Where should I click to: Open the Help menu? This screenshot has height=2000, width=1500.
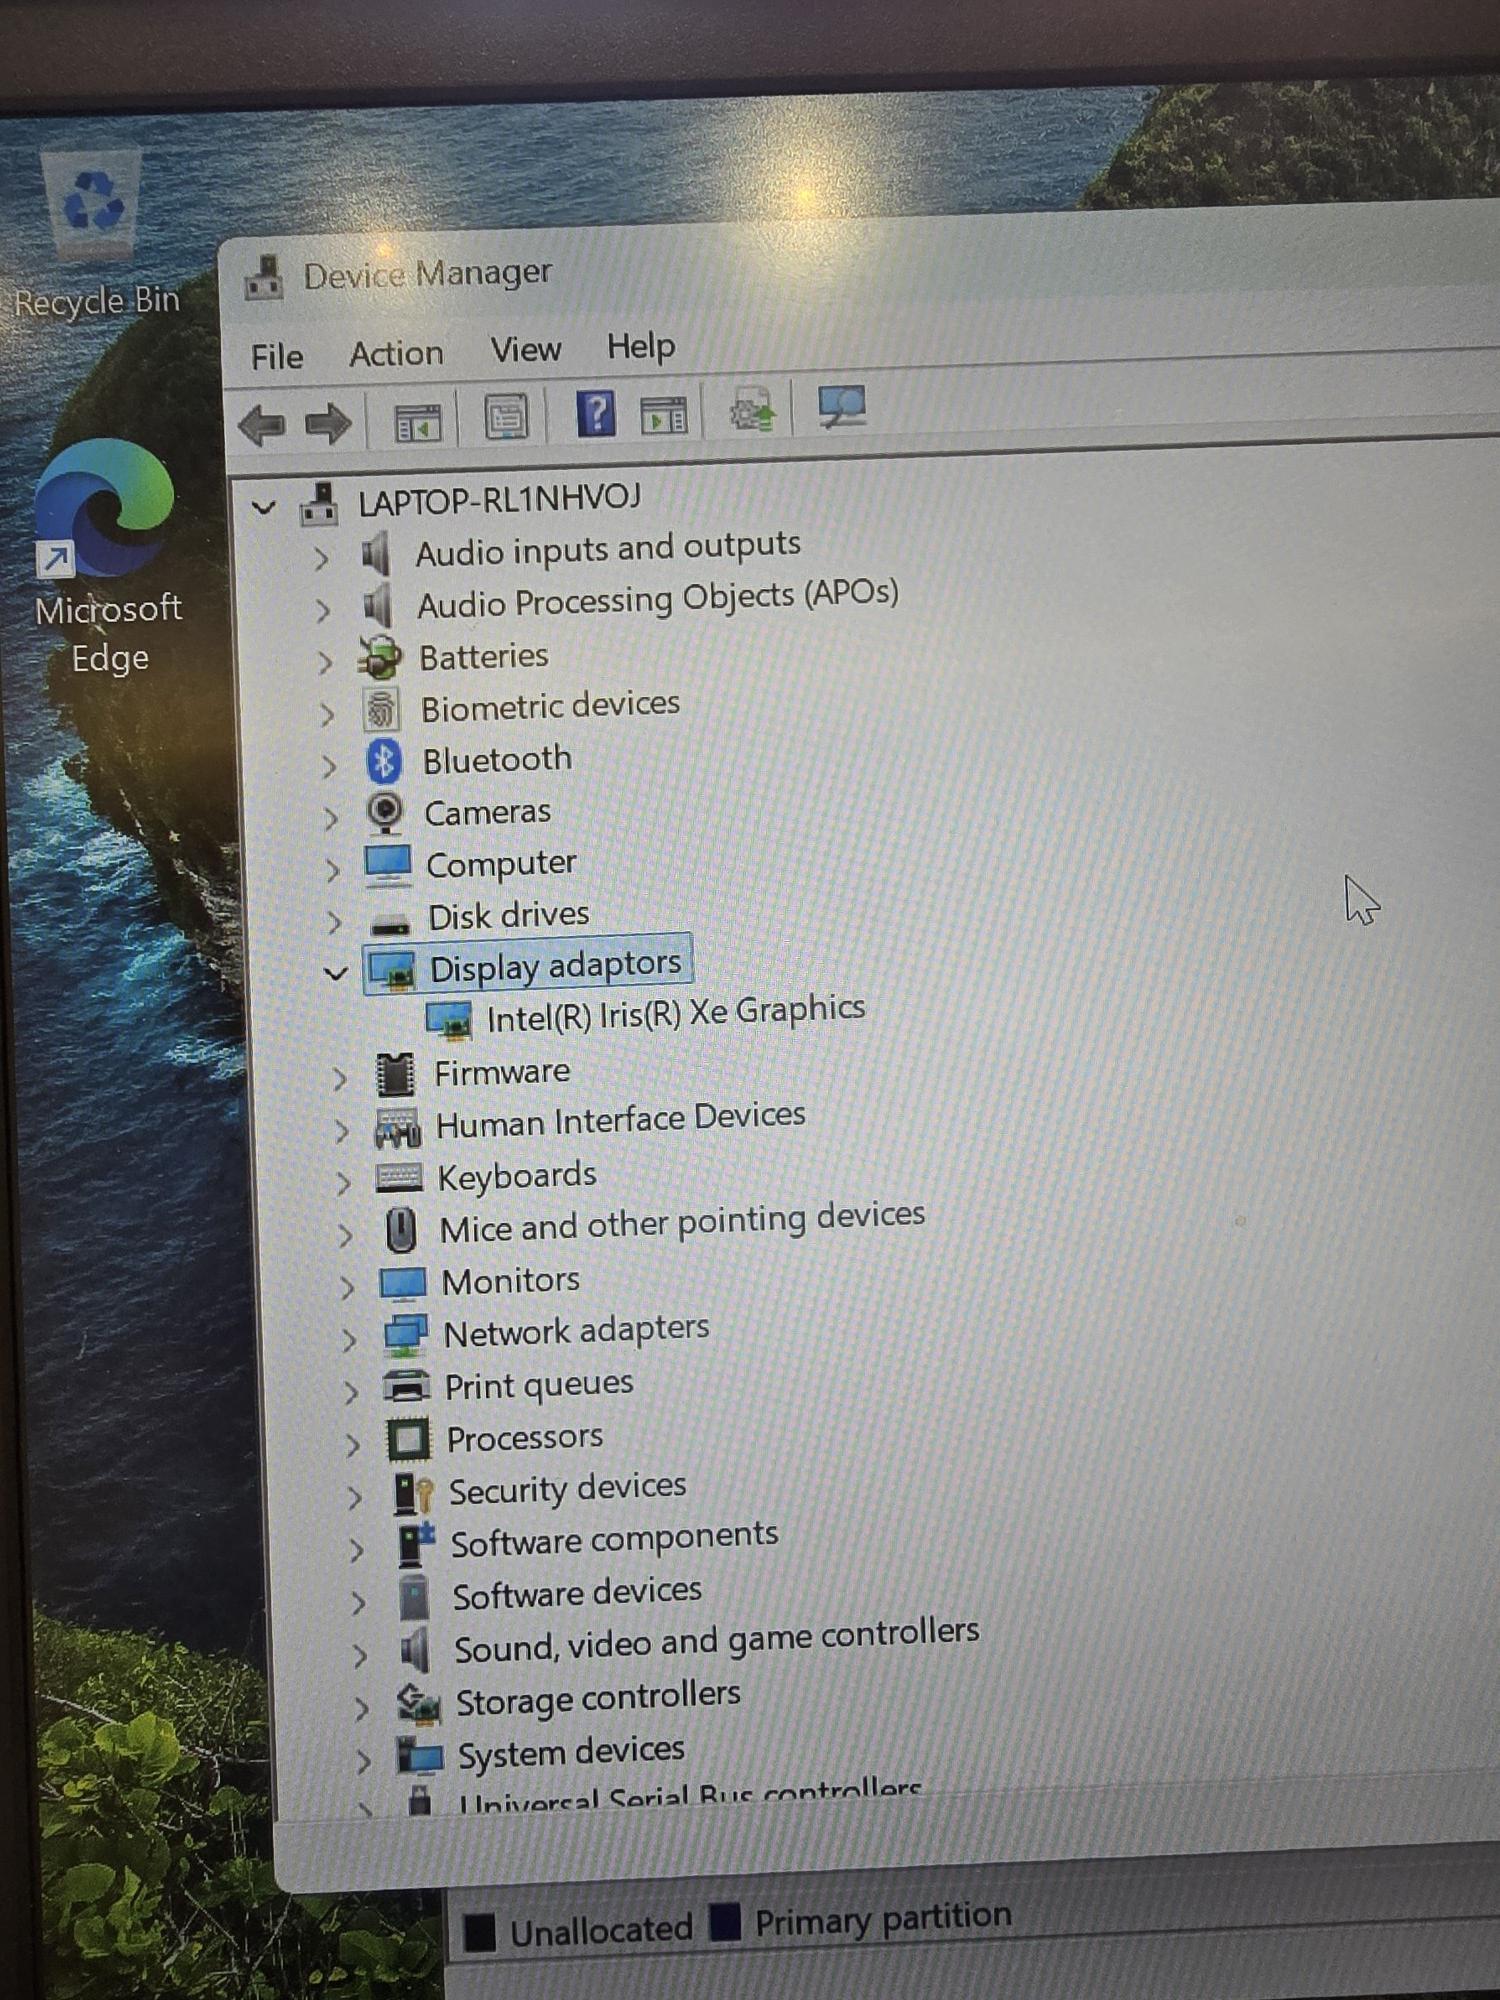click(641, 347)
